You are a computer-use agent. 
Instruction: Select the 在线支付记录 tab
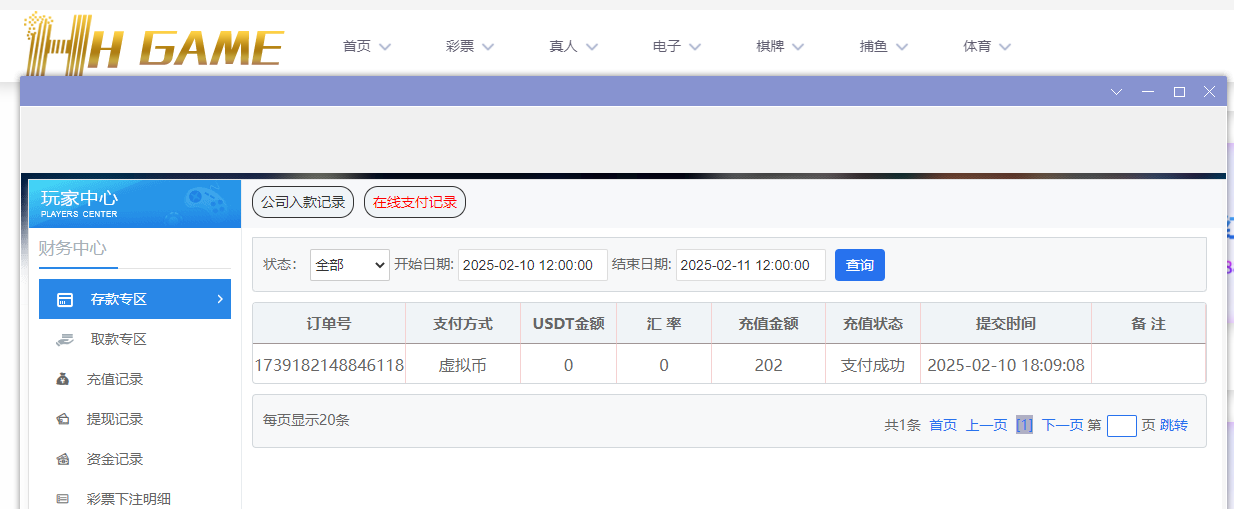pyautogui.click(x=415, y=202)
